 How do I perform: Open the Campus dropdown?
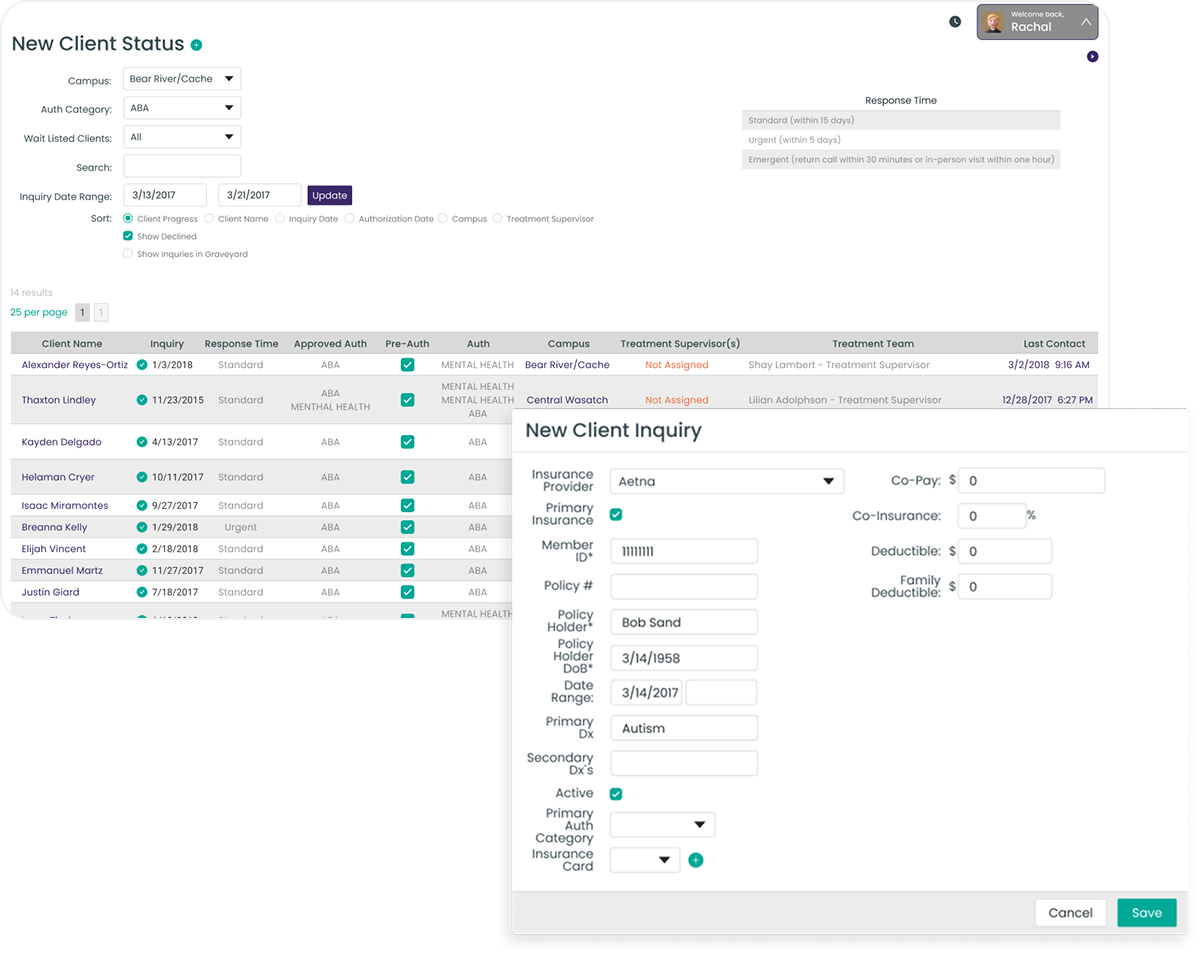coord(182,79)
